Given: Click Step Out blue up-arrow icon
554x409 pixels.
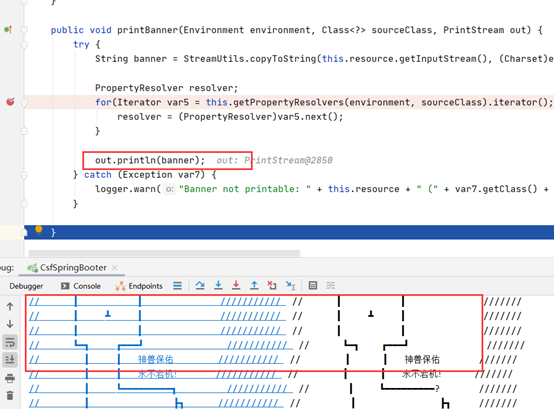Looking at the screenshot, I should (254, 285).
